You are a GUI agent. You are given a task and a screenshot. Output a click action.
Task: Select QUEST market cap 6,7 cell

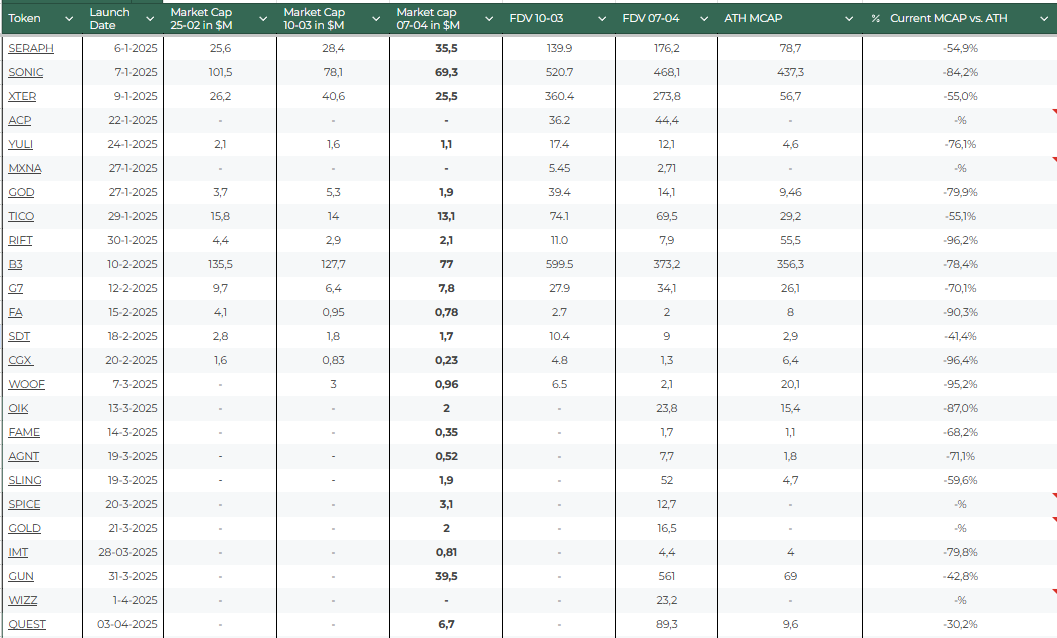[446, 625]
